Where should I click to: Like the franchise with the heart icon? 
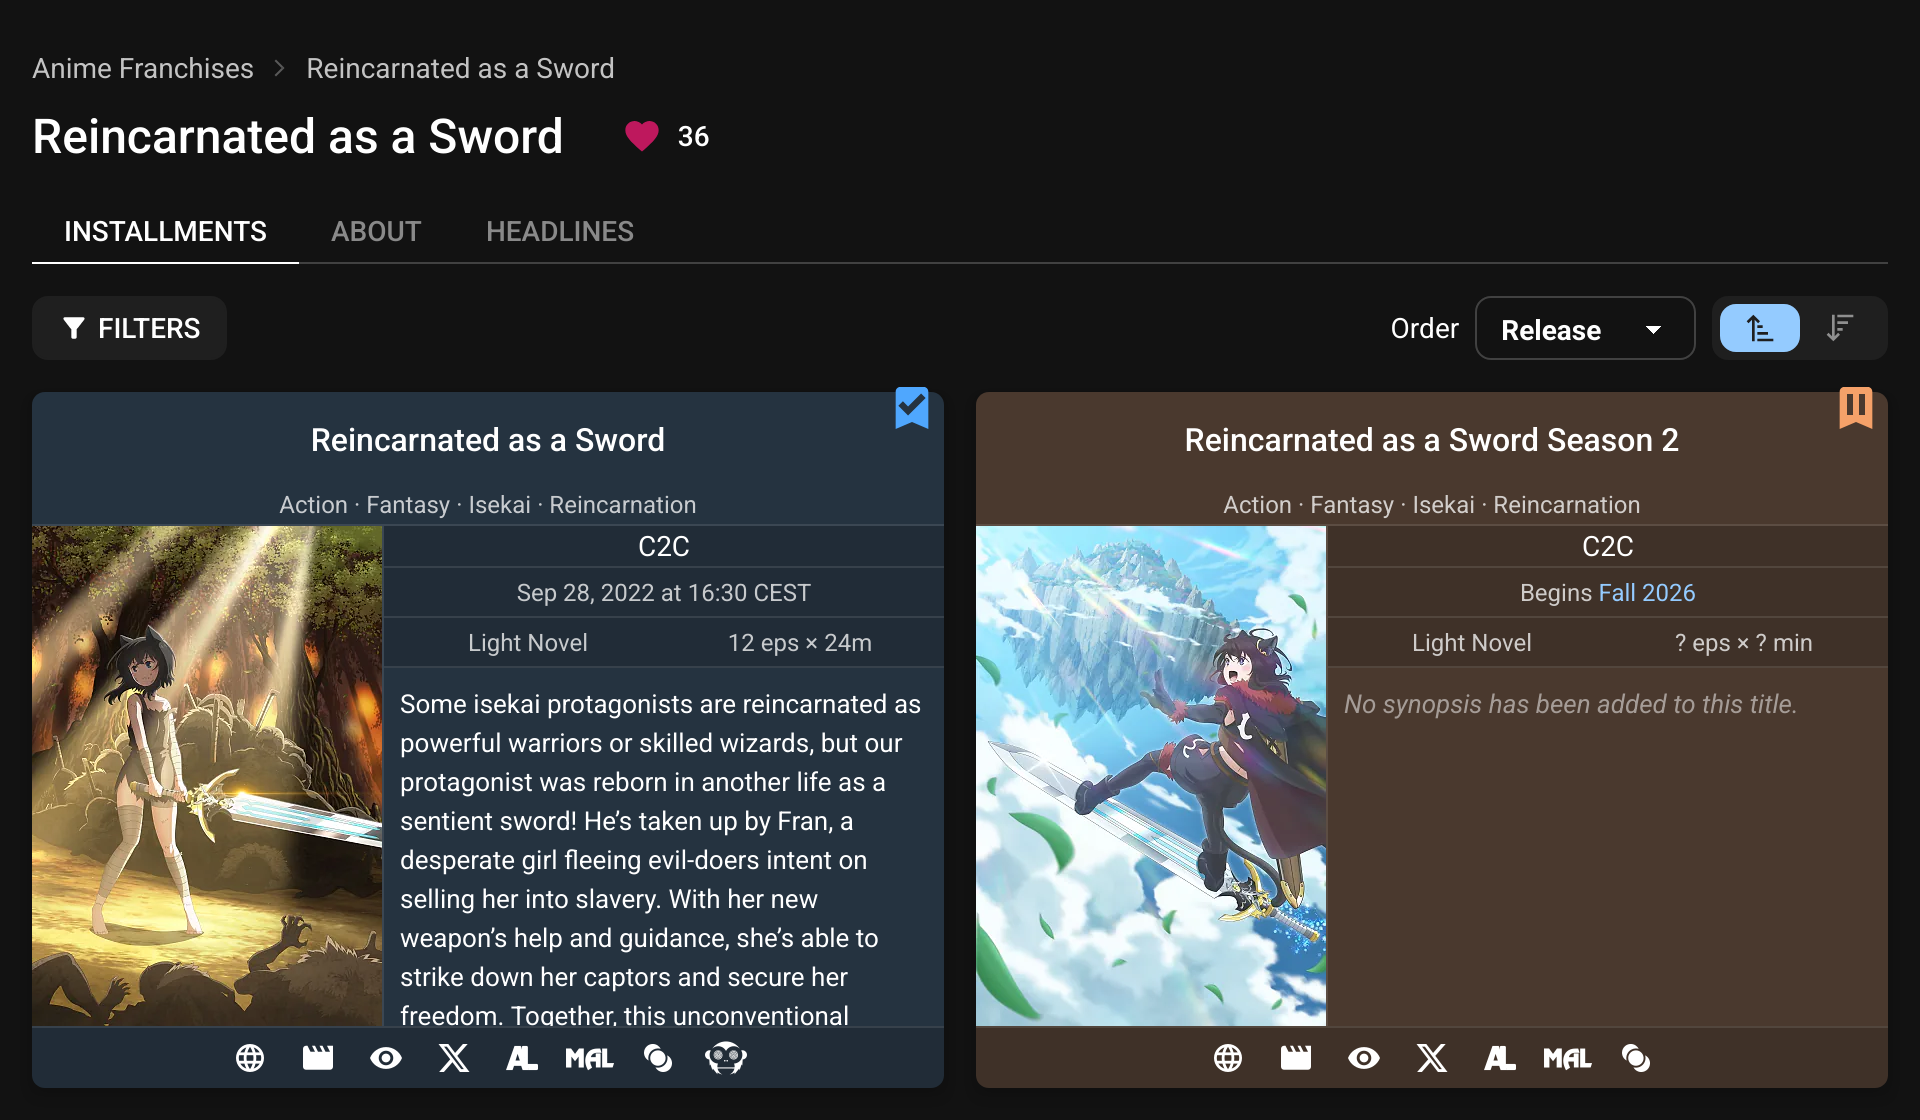pos(642,136)
